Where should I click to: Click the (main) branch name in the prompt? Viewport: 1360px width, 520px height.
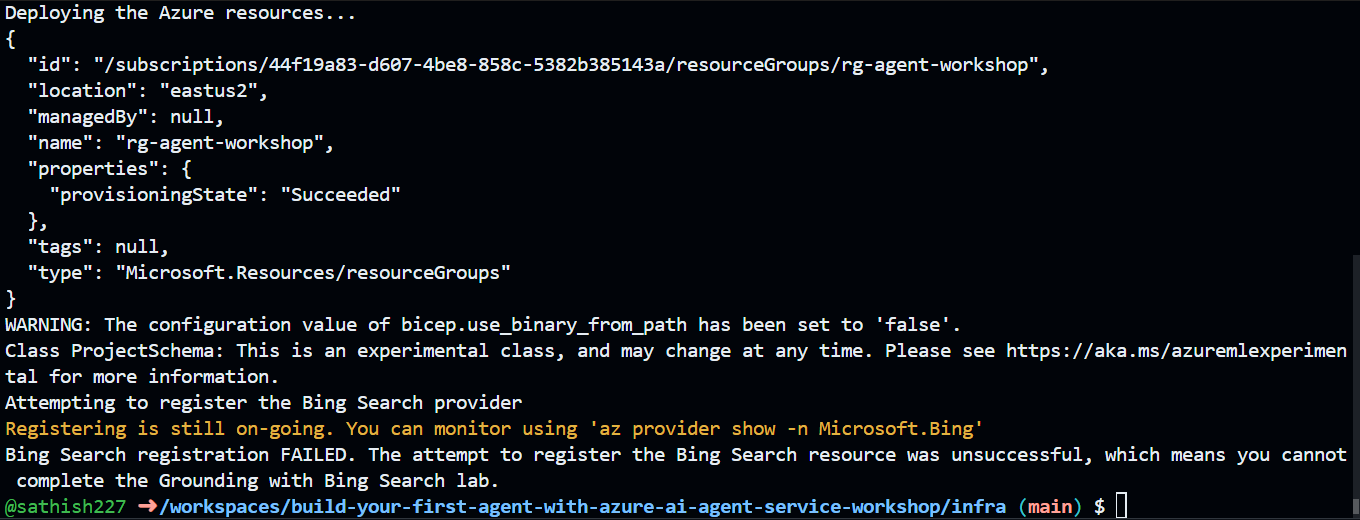(1050, 507)
